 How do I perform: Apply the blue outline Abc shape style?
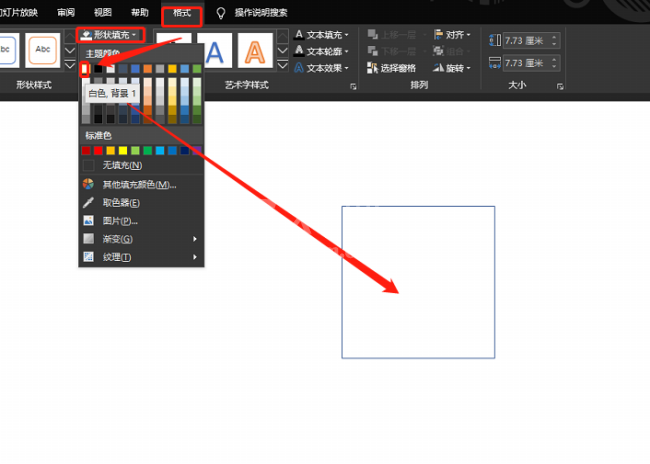tap(8, 50)
